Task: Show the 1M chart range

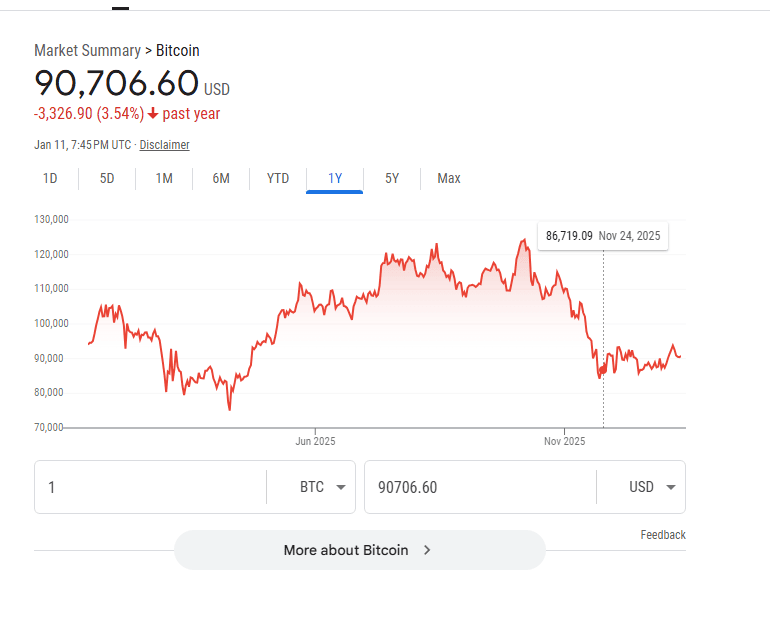Action: click(164, 179)
